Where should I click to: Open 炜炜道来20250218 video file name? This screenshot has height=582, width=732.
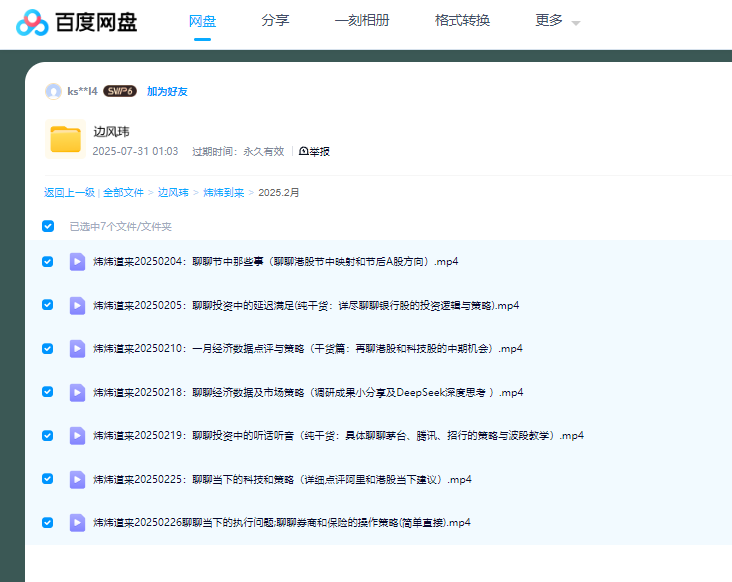308,392
